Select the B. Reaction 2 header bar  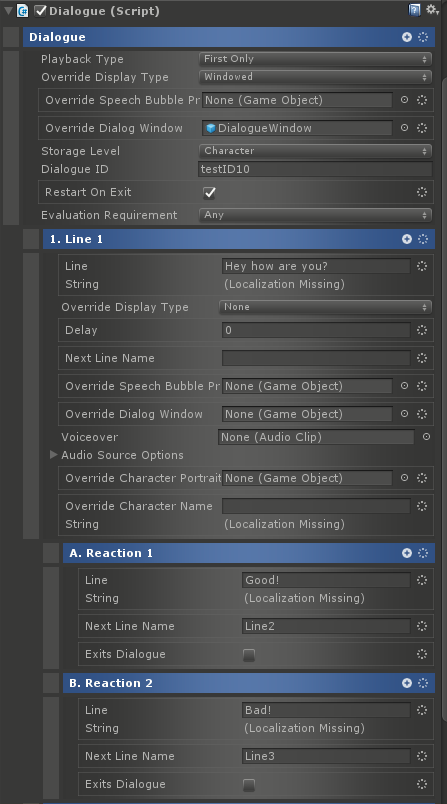pyautogui.click(x=249, y=683)
